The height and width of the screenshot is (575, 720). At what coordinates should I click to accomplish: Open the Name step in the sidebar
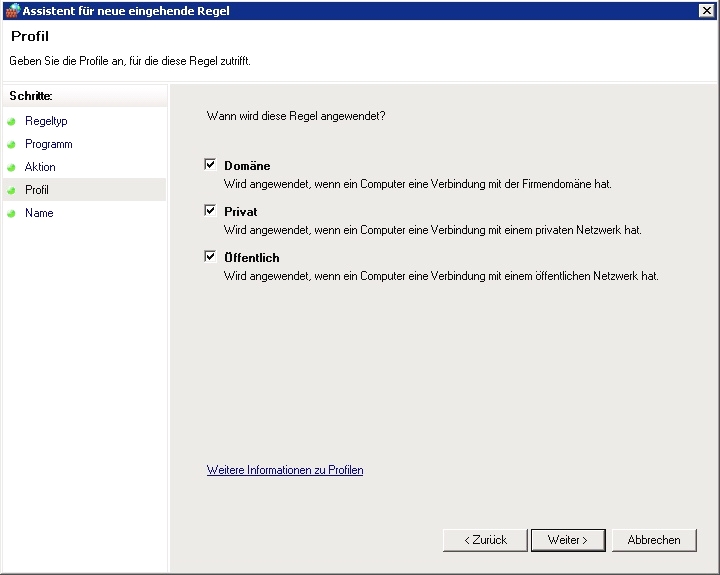click(x=39, y=213)
